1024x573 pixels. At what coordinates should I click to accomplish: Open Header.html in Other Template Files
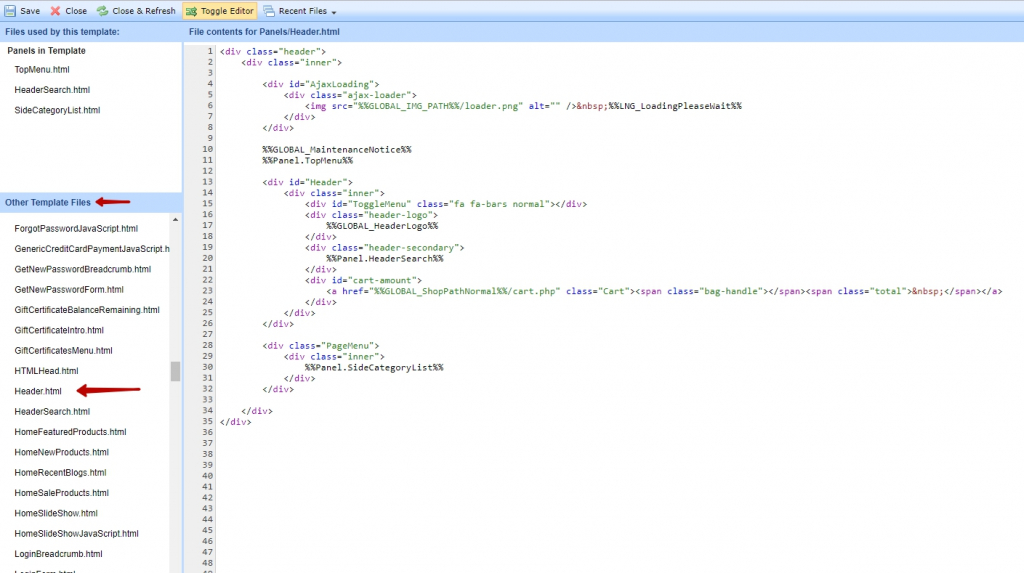[38, 391]
